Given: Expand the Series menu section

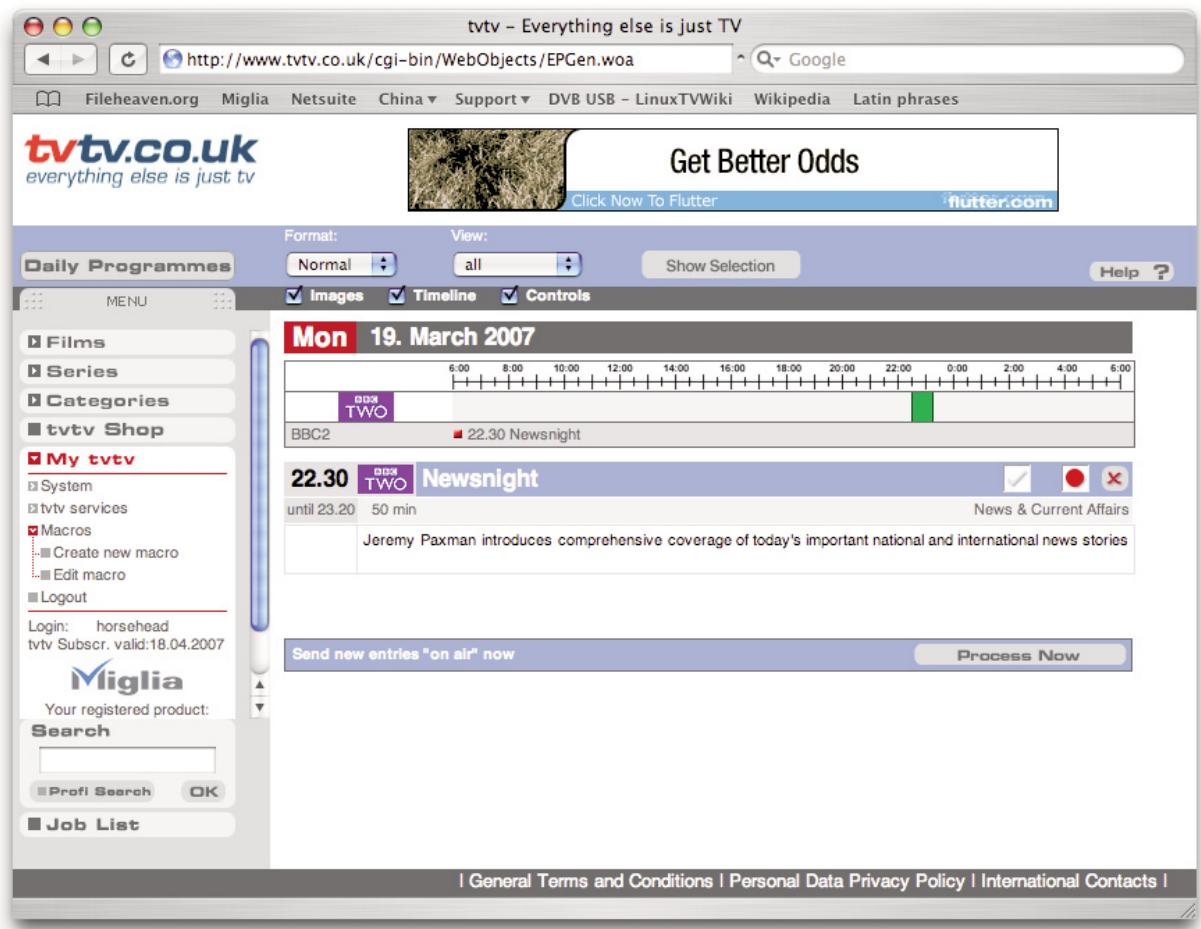Looking at the screenshot, I should pos(126,371).
